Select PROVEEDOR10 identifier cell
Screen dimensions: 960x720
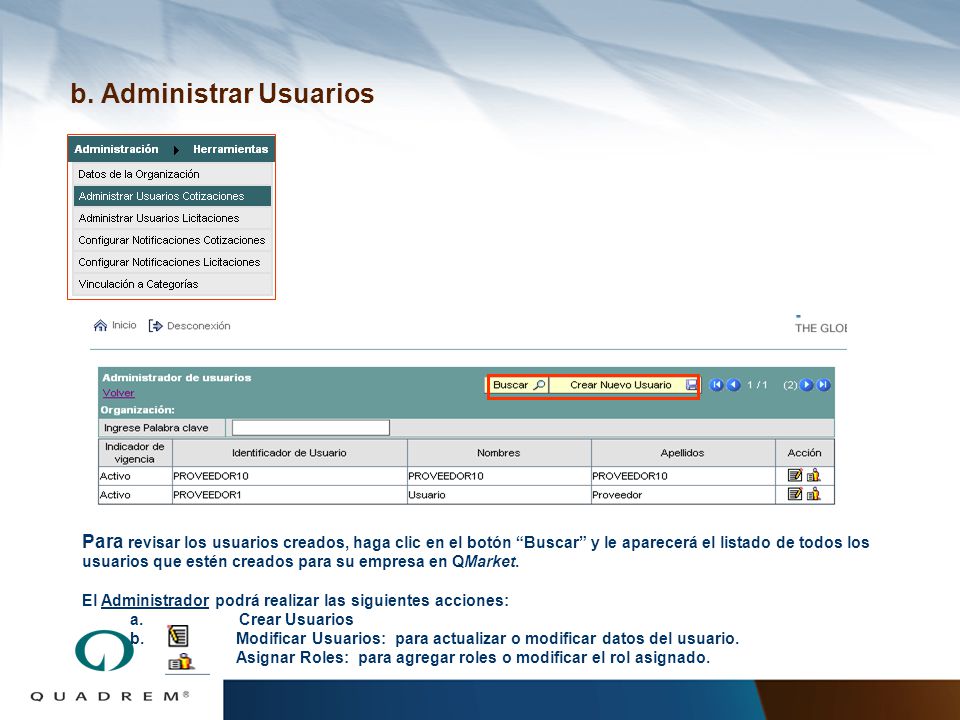click(290, 476)
